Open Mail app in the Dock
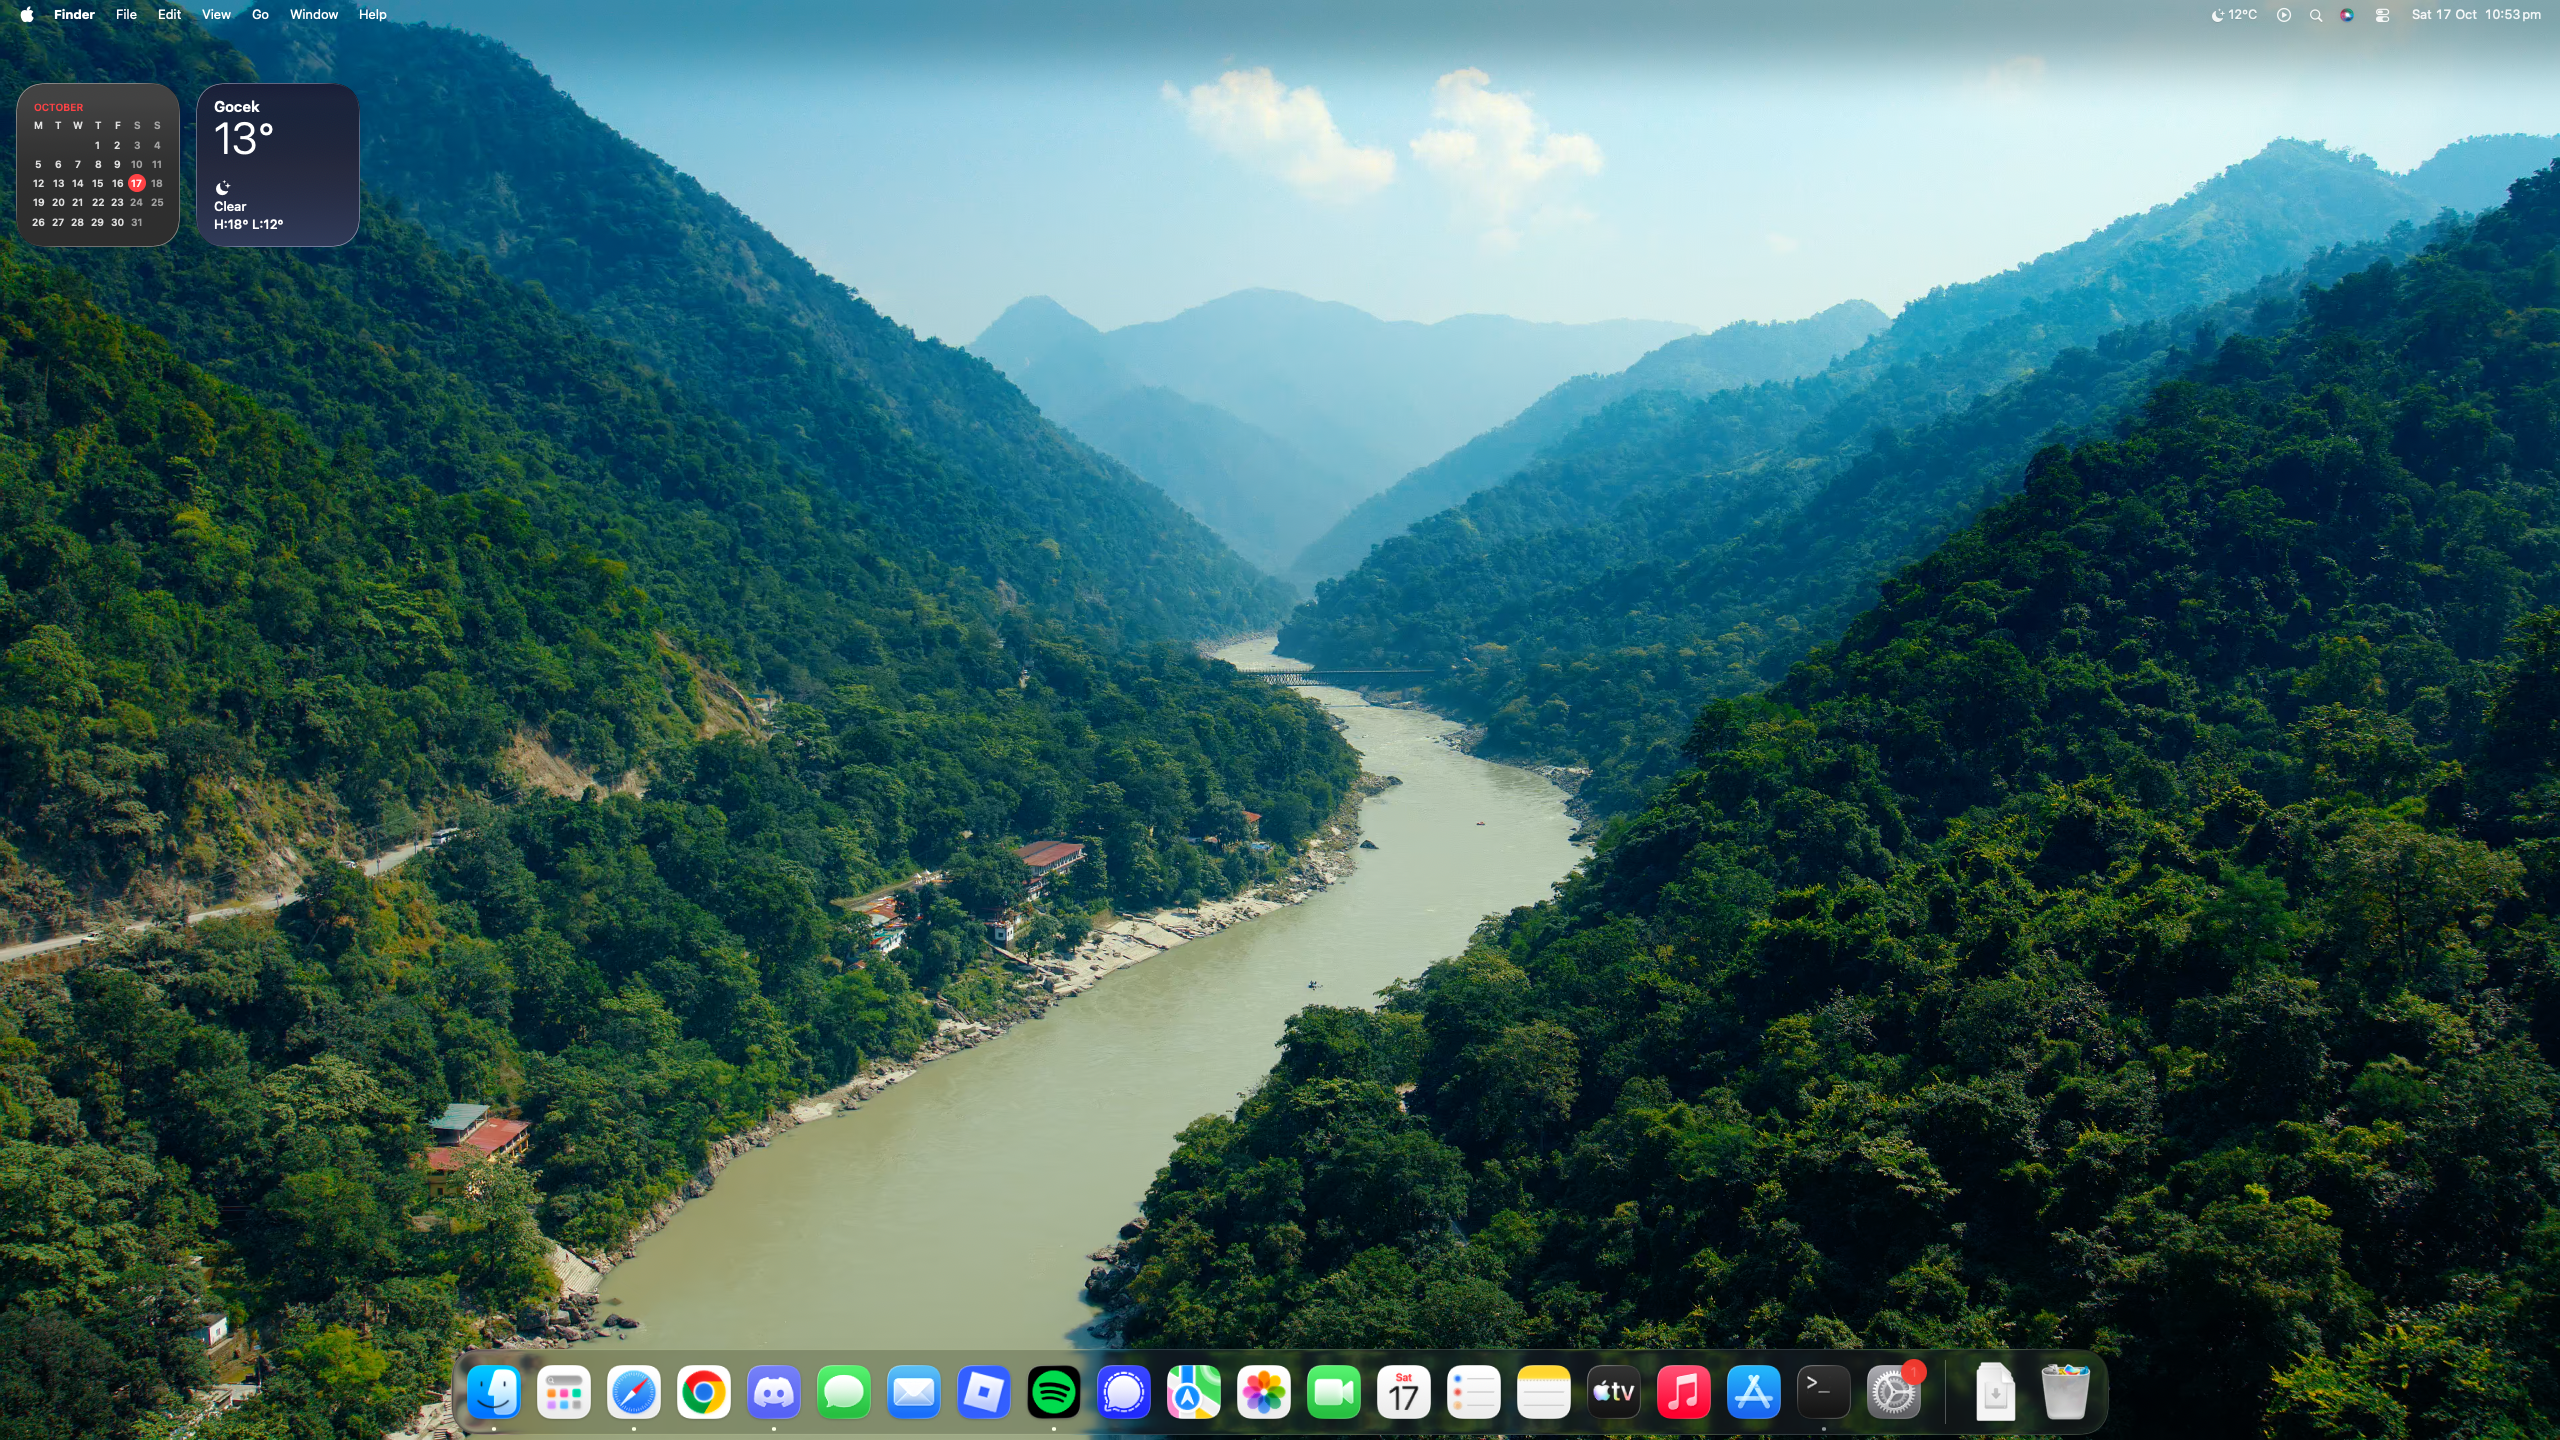 914,1392
